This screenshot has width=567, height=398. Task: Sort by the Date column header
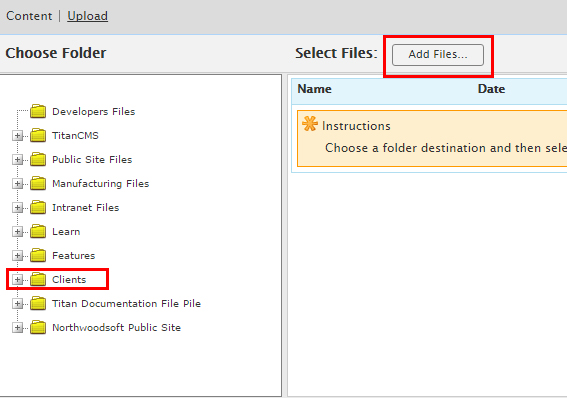[491, 89]
